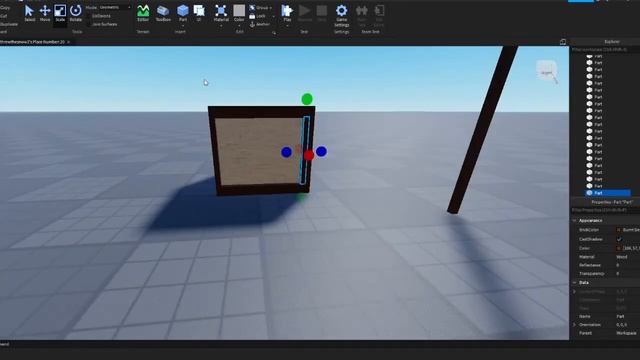This screenshot has width=640, height=360.
Task: Open the Mode Geometric dropdown
Action: click(x=115, y=7)
